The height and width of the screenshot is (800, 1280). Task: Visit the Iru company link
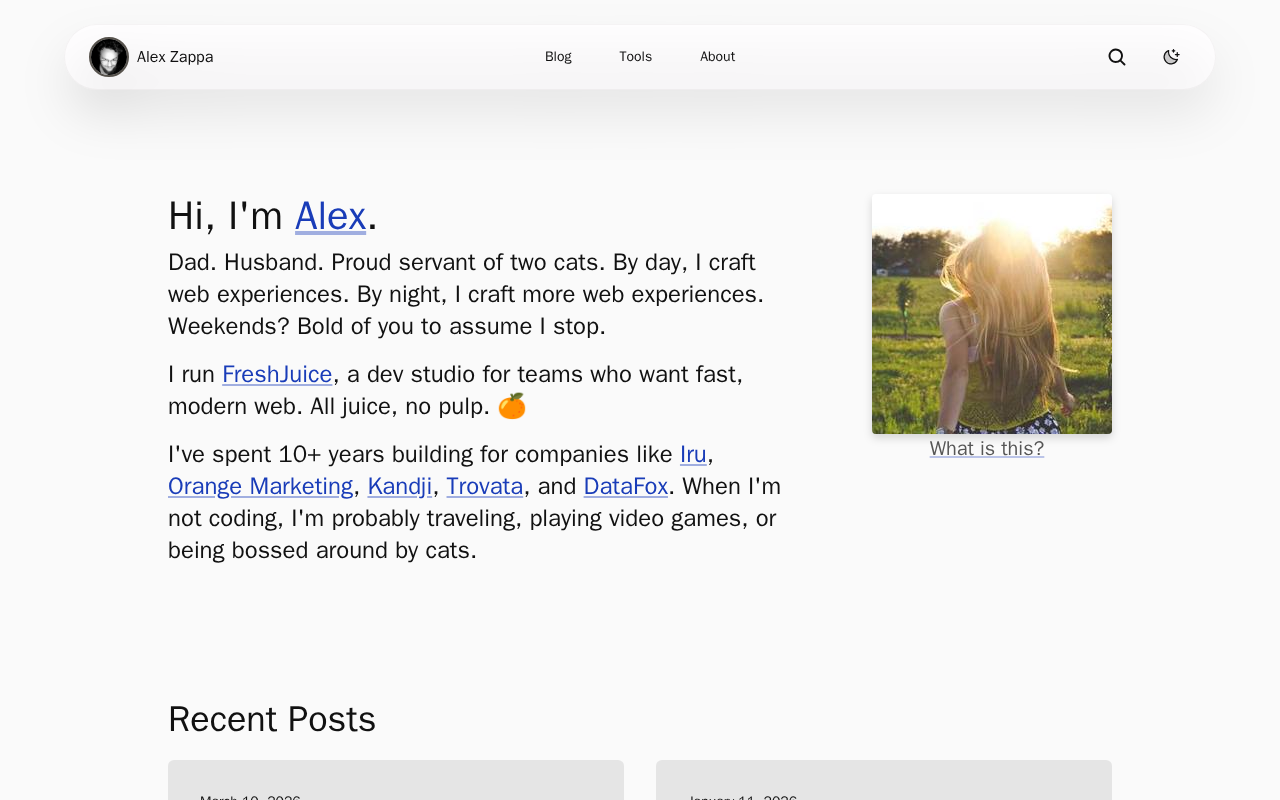tap(693, 454)
